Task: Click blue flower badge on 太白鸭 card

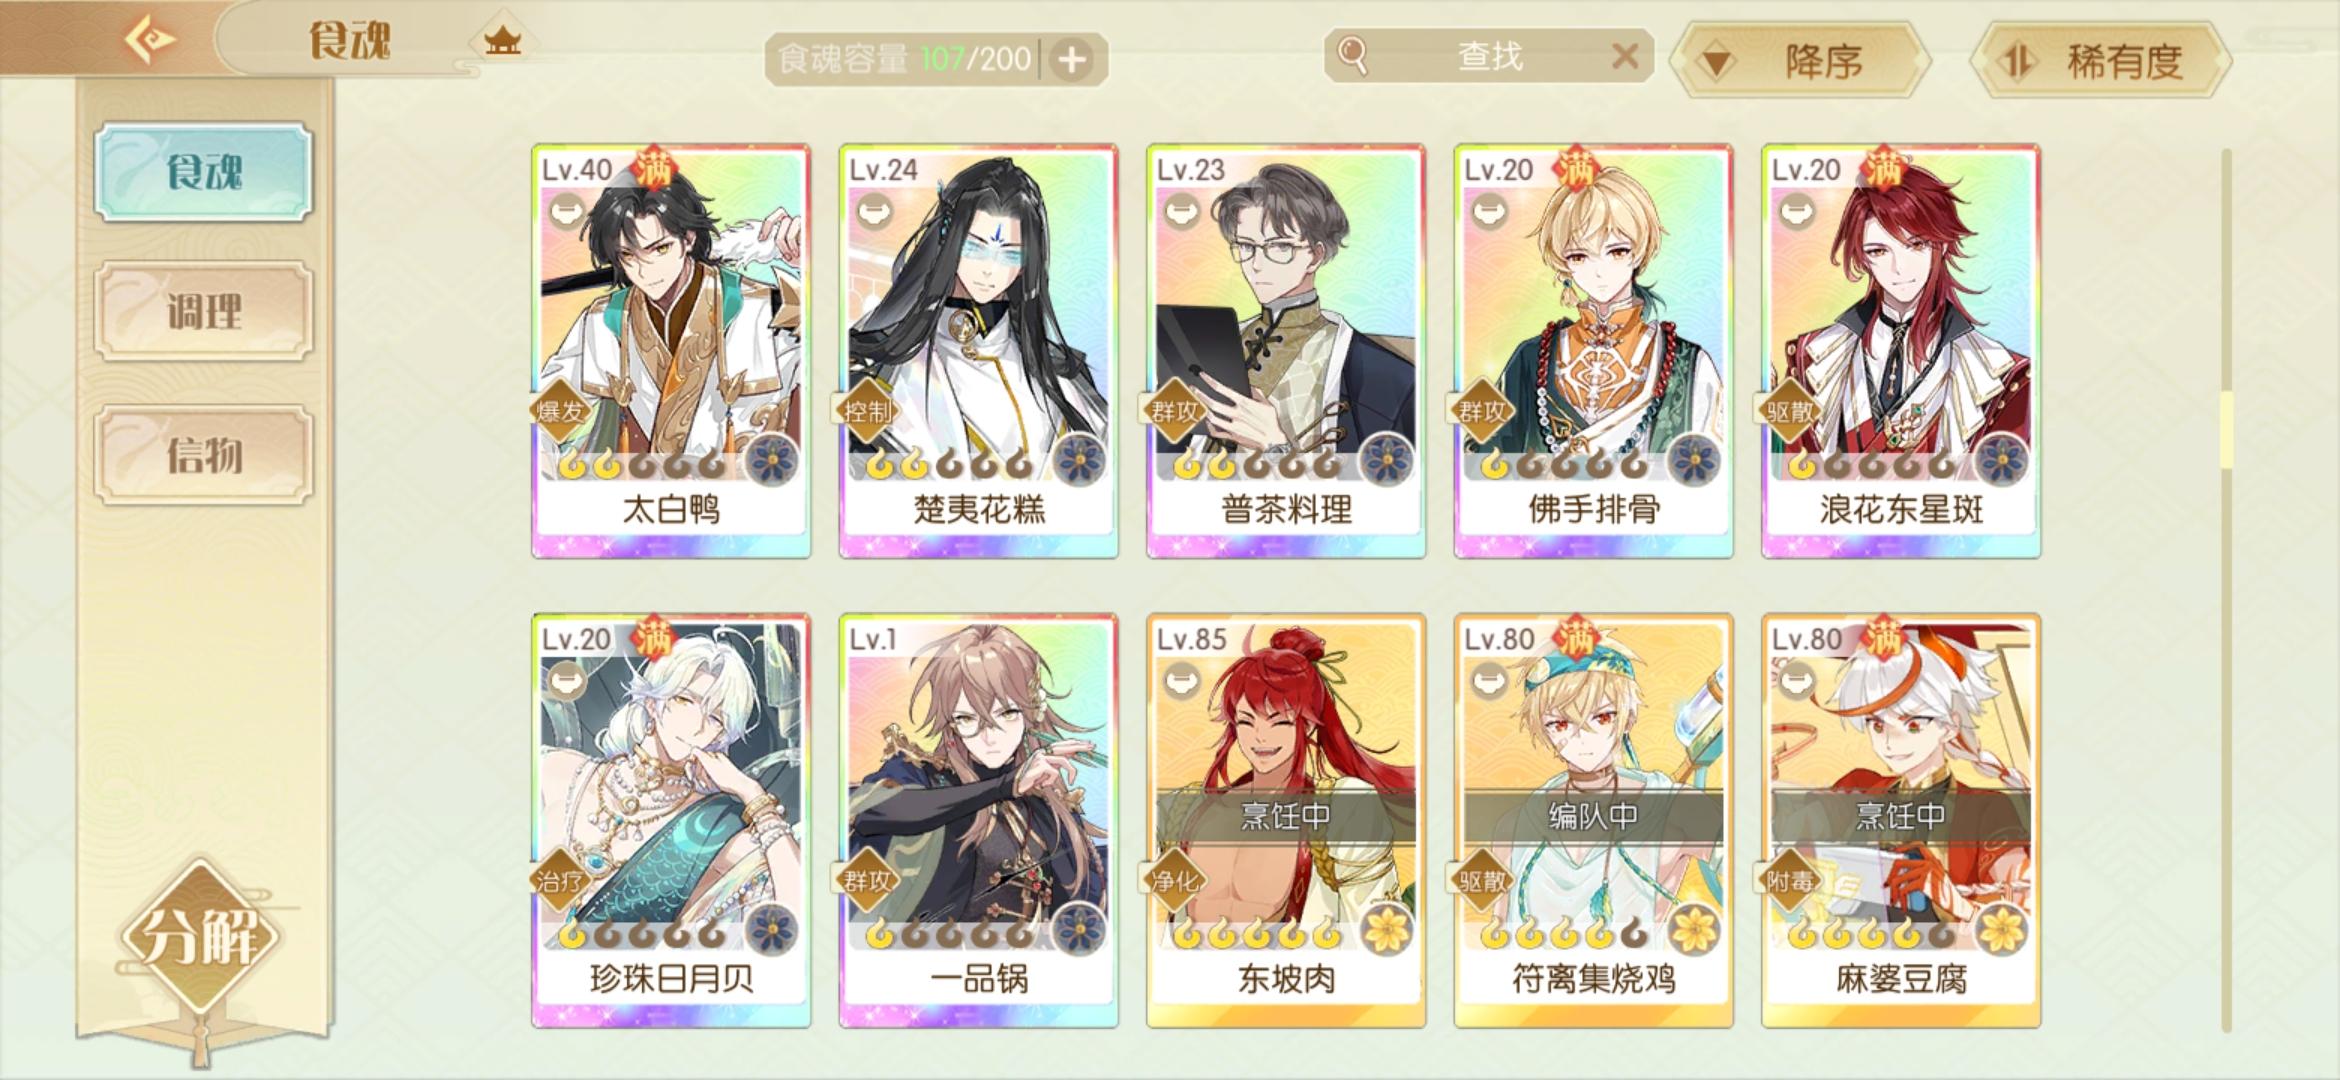Action: [x=773, y=462]
